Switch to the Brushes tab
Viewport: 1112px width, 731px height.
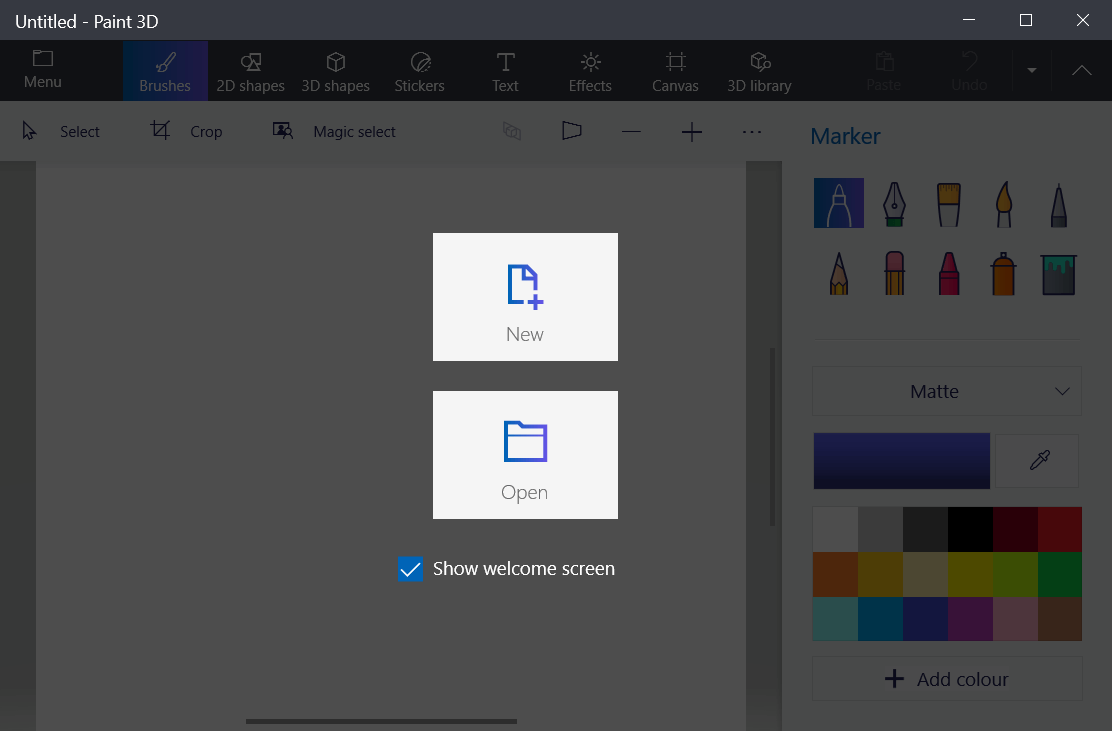coord(165,71)
